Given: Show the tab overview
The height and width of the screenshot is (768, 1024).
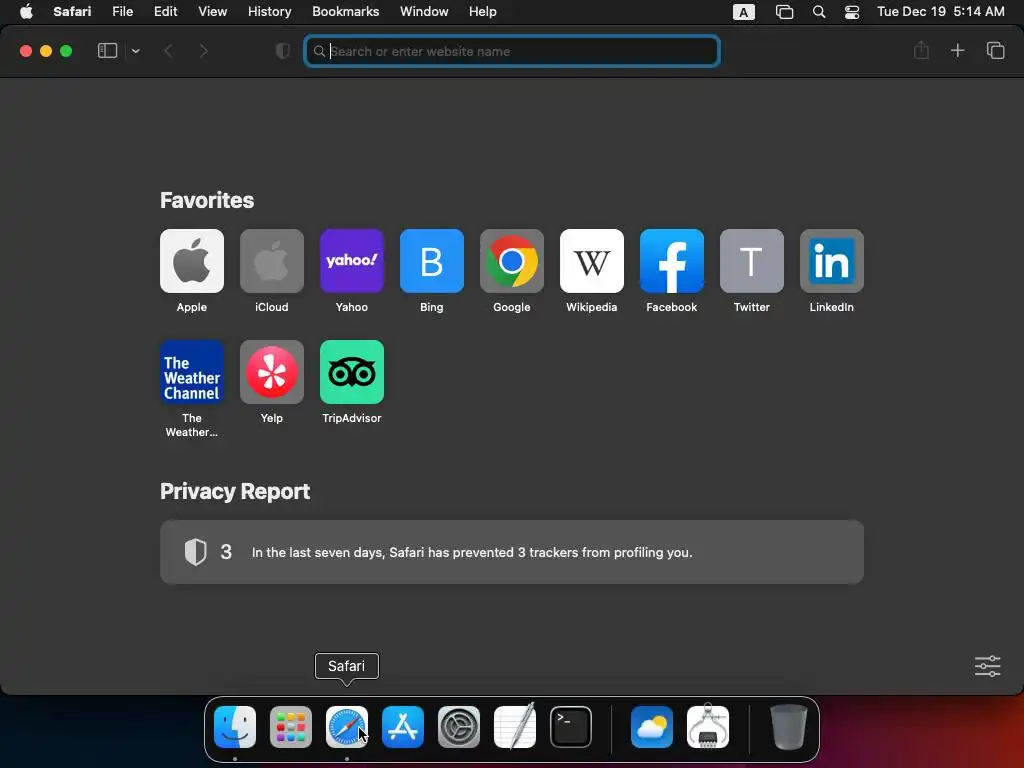Looking at the screenshot, I should coord(995,50).
